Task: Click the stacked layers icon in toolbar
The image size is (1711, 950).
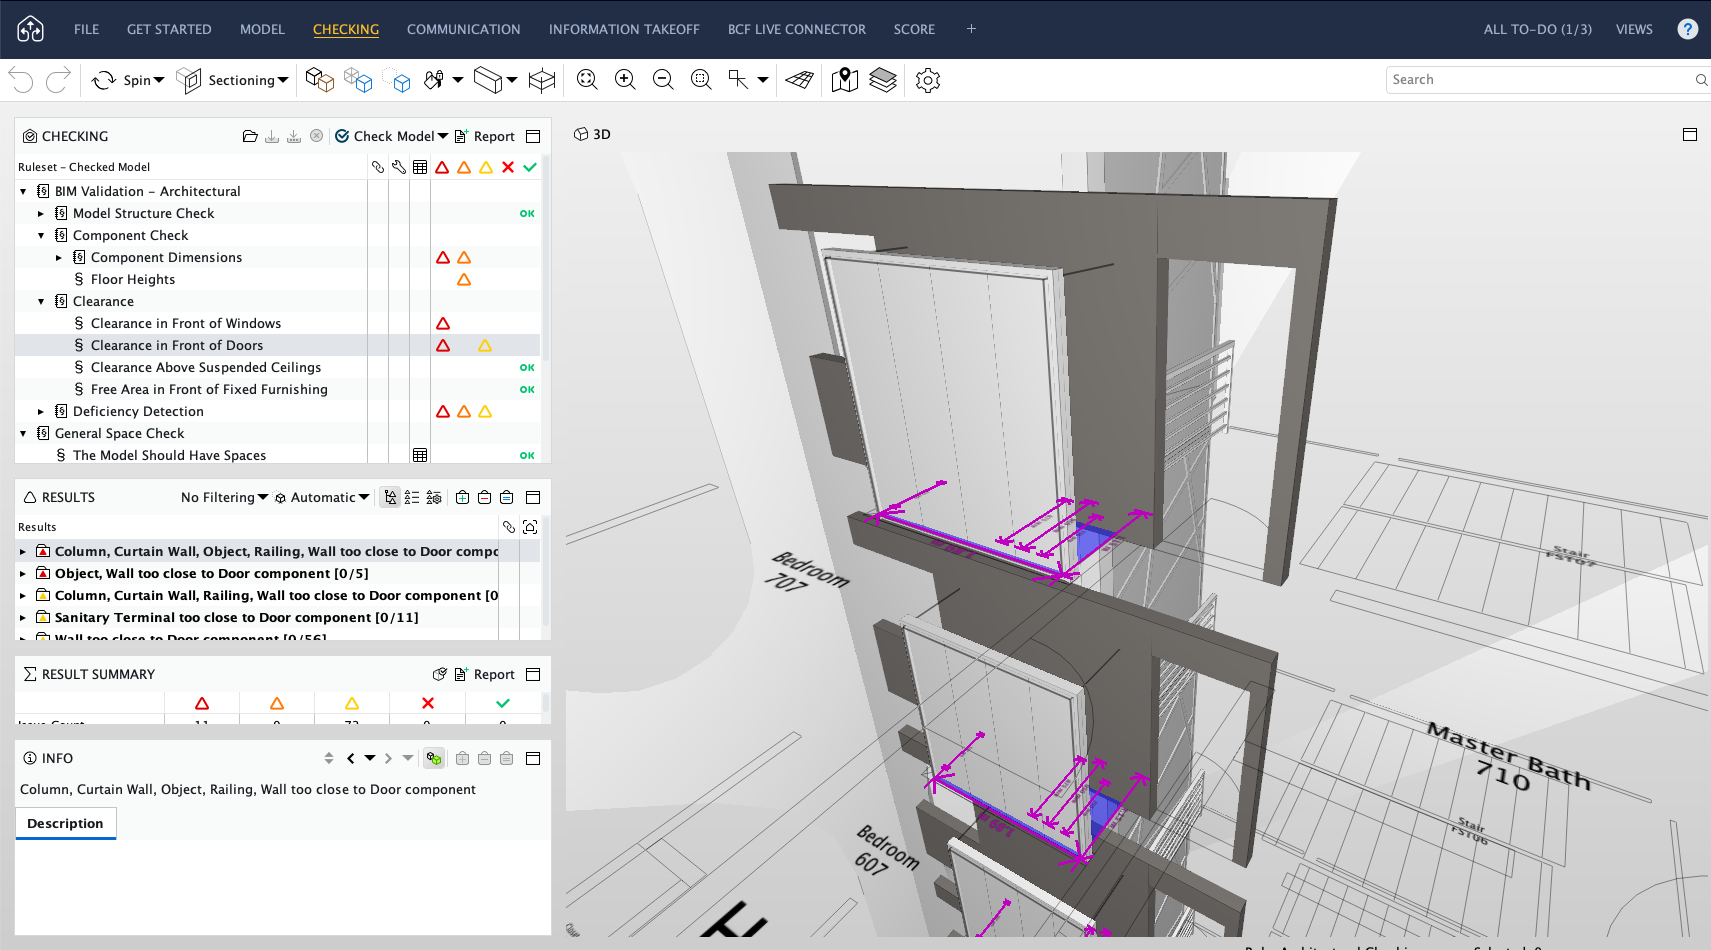Action: [x=883, y=80]
